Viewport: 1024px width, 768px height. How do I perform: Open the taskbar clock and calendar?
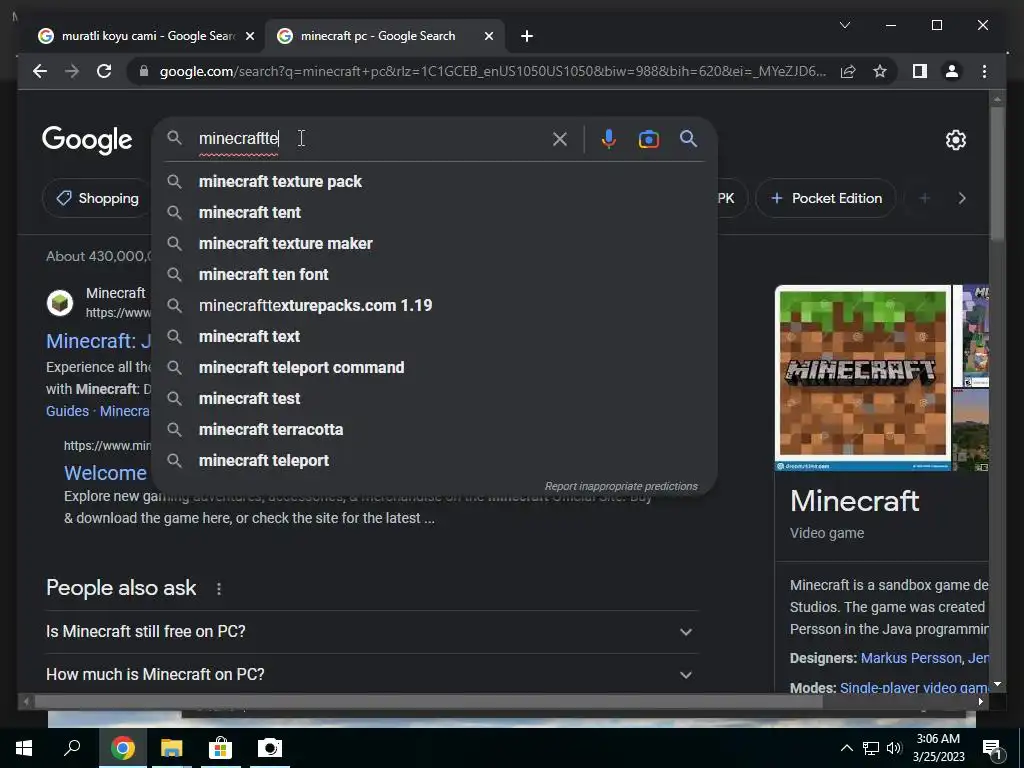click(938, 748)
